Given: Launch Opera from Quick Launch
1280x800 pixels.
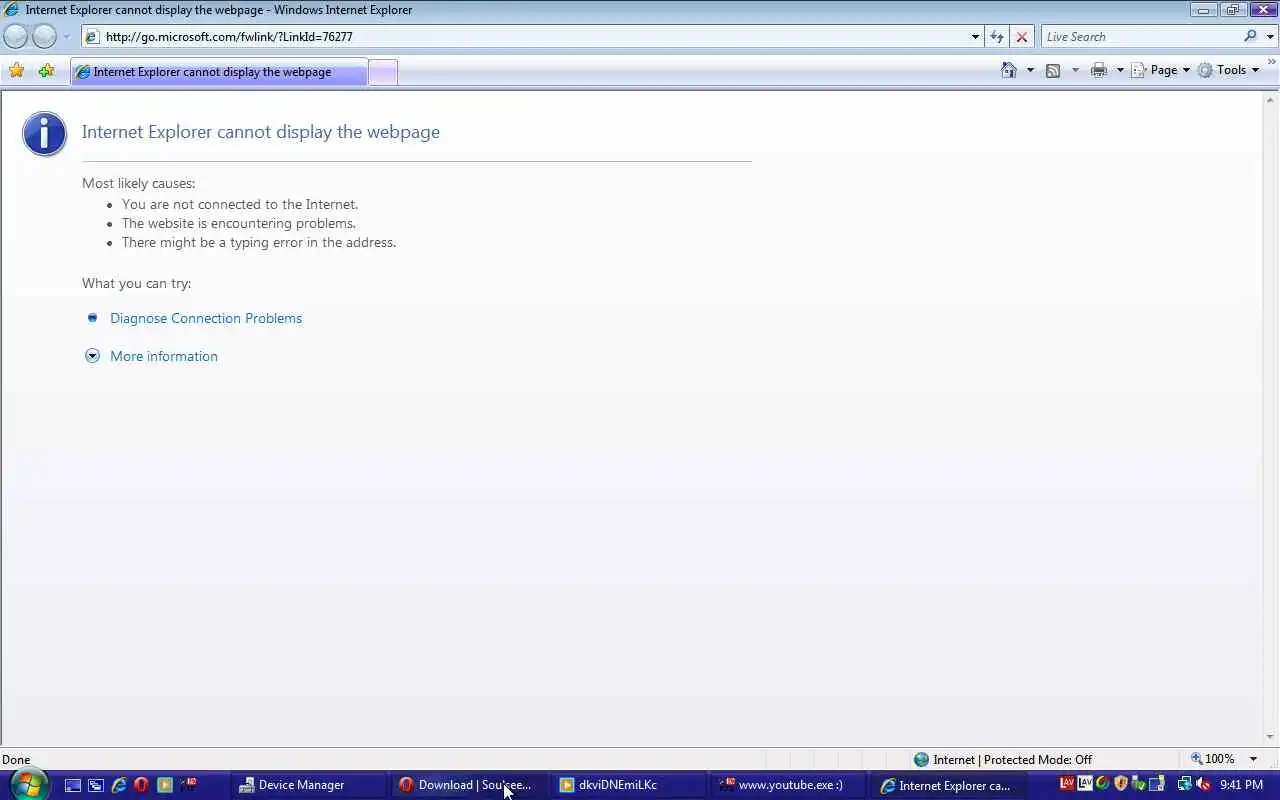Looking at the screenshot, I should pos(141,785).
